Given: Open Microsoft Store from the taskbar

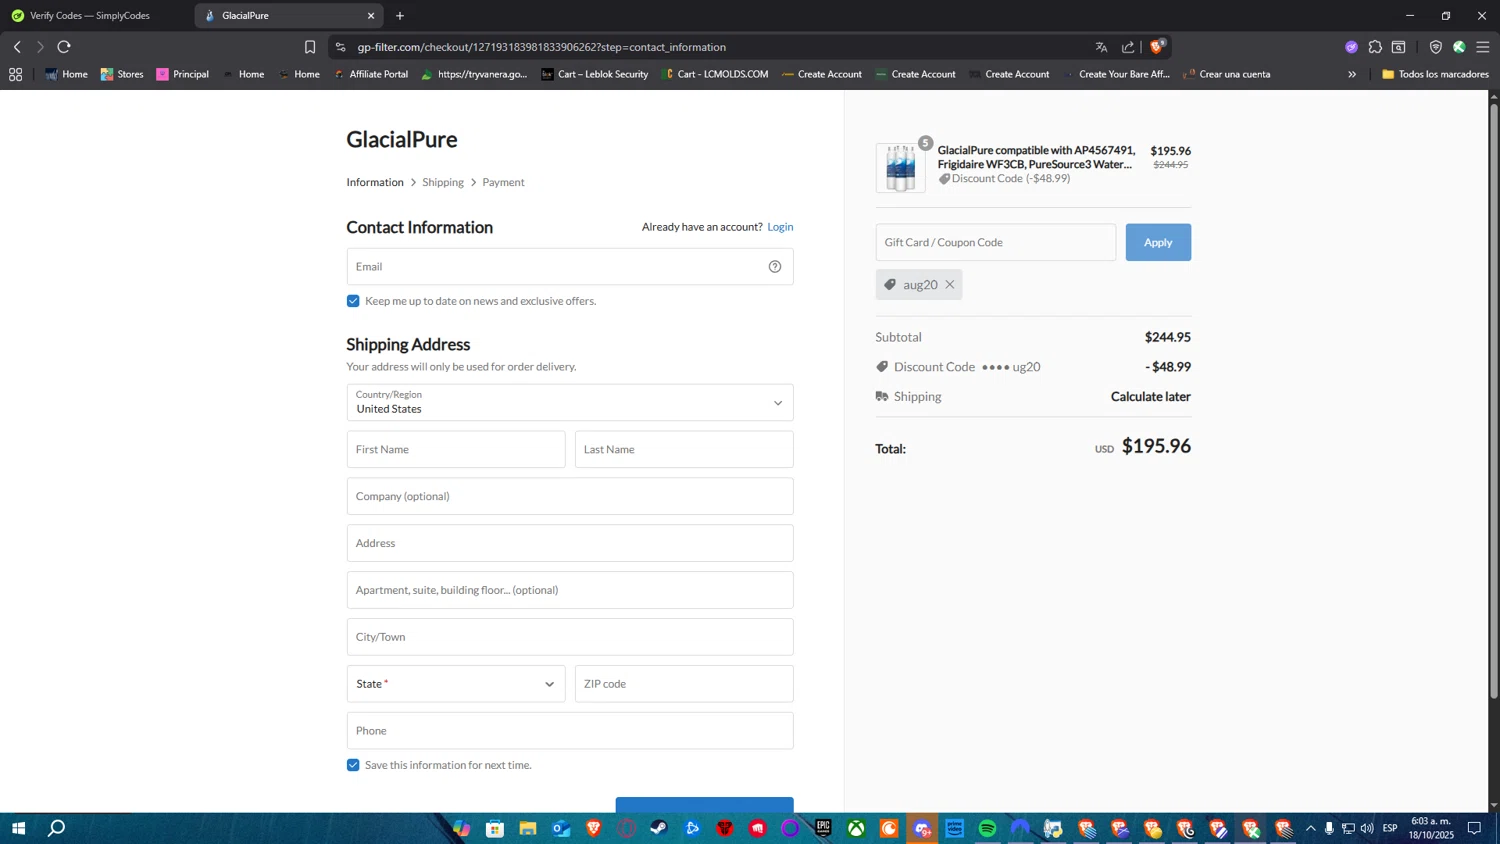Looking at the screenshot, I should tap(495, 828).
